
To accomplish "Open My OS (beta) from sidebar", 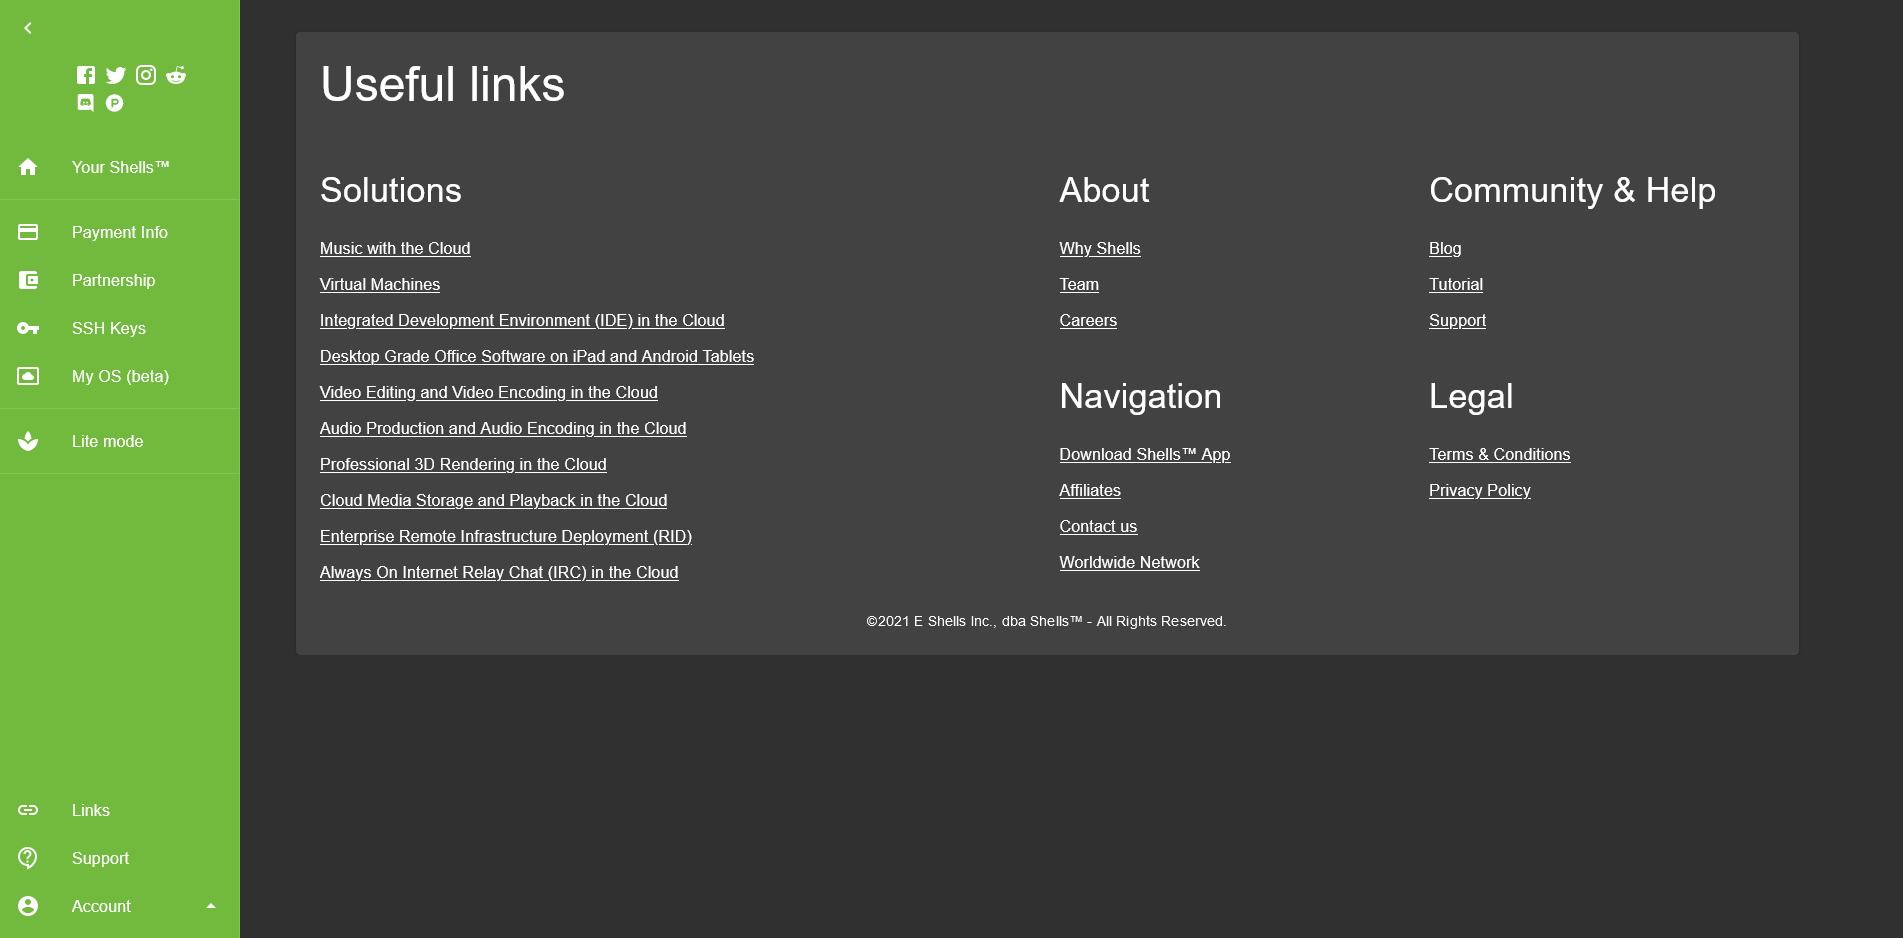I will tap(121, 376).
